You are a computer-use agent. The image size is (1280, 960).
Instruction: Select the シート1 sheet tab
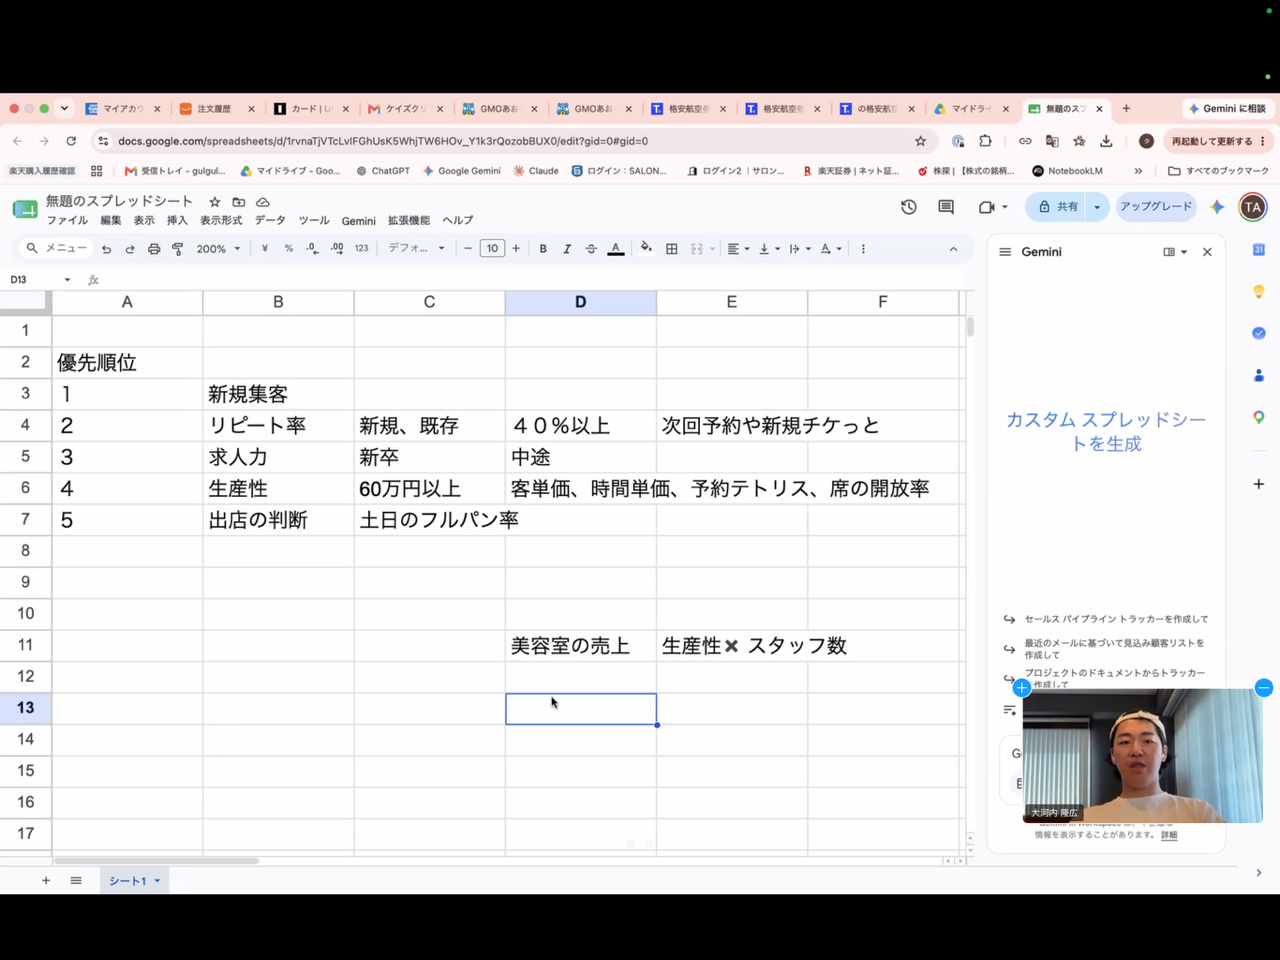point(134,881)
